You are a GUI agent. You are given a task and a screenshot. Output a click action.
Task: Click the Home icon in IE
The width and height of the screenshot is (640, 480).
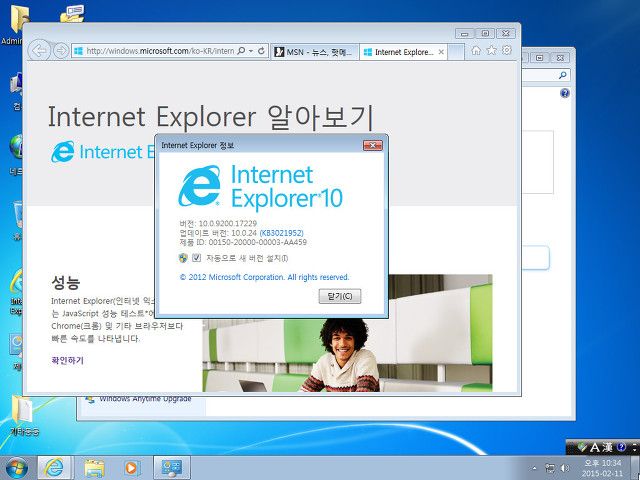tap(476, 50)
